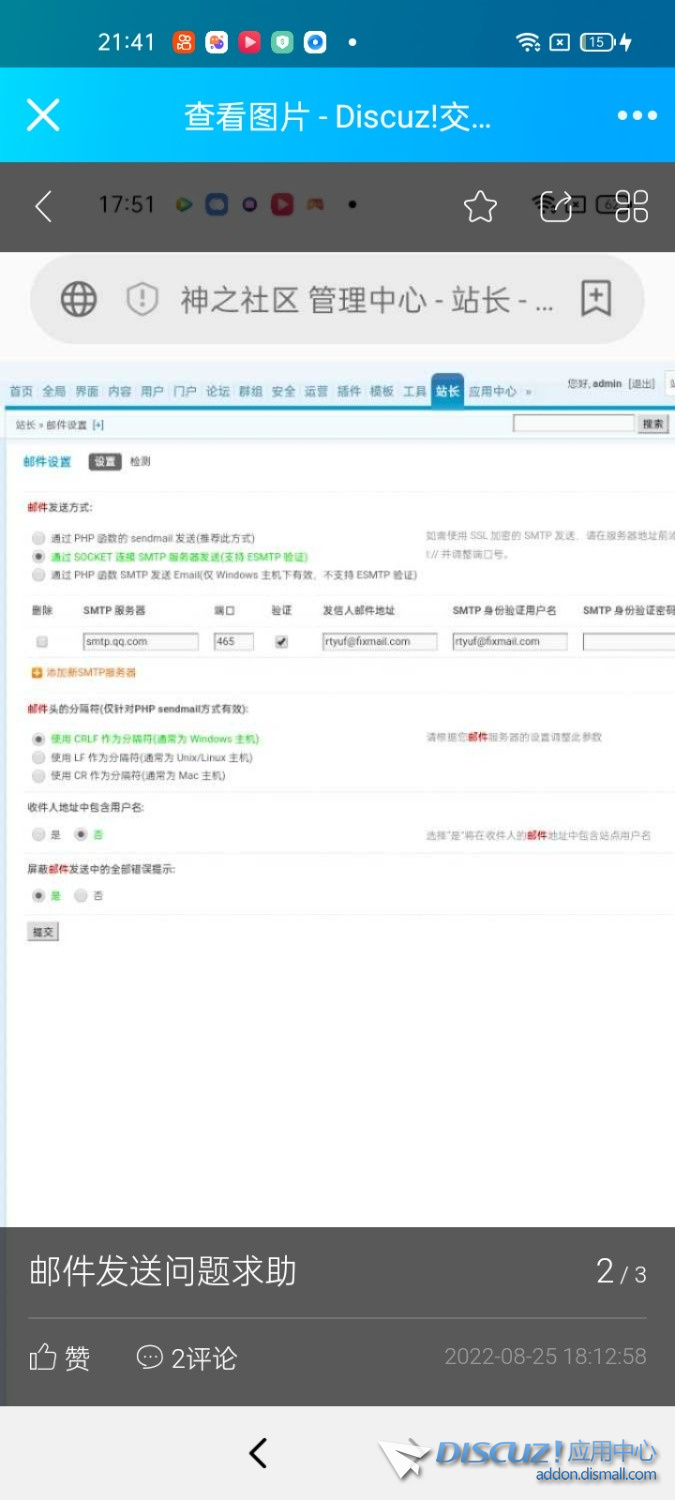
Task: Click 站长 in the breadcrumb
Action: (26, 425)
